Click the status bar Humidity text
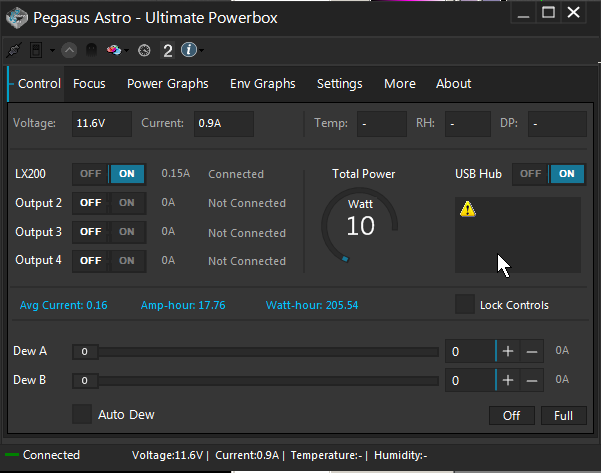This screenshot has width=601, height=473. (401, 455)
